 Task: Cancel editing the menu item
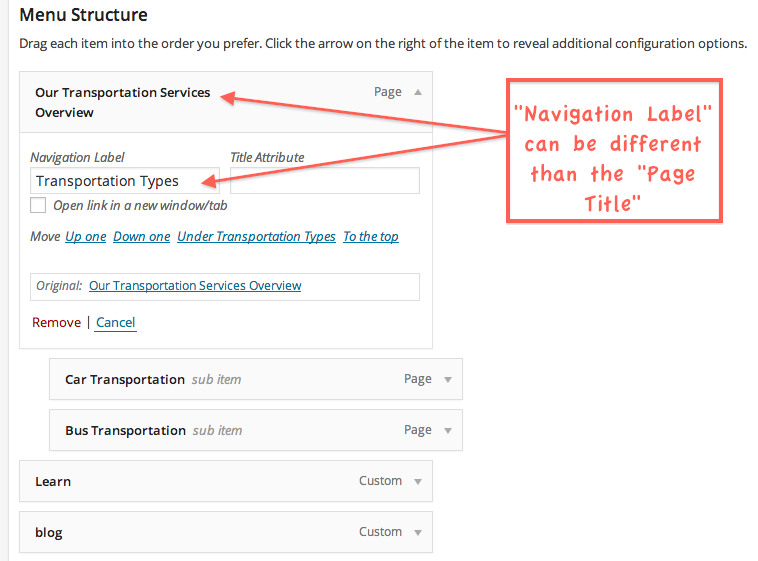116,322
